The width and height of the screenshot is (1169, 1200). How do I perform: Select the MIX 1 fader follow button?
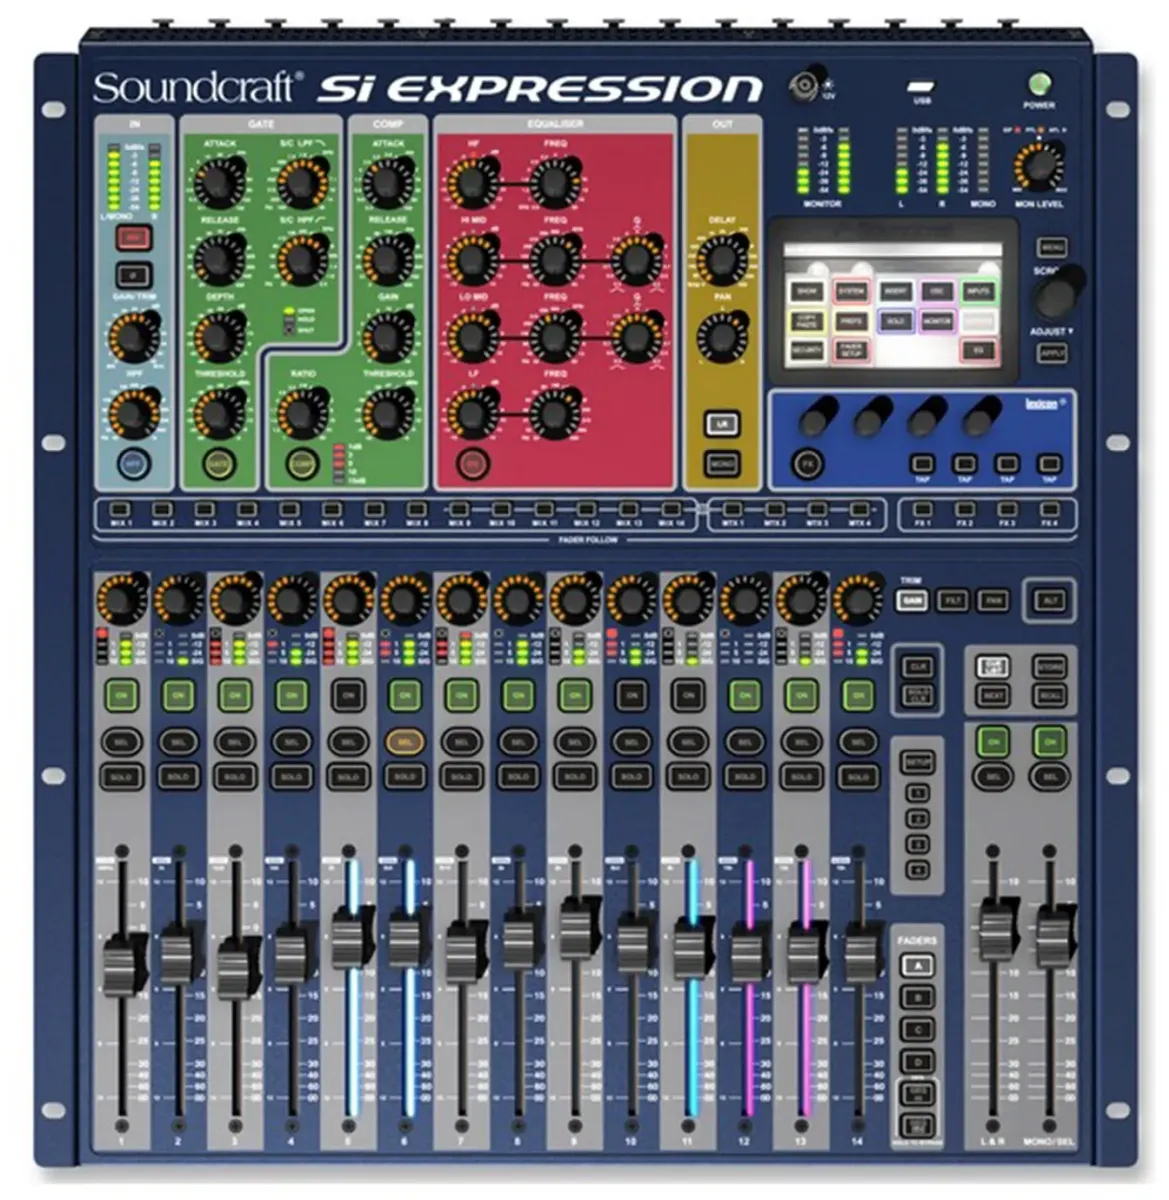[x=121, y=510]
